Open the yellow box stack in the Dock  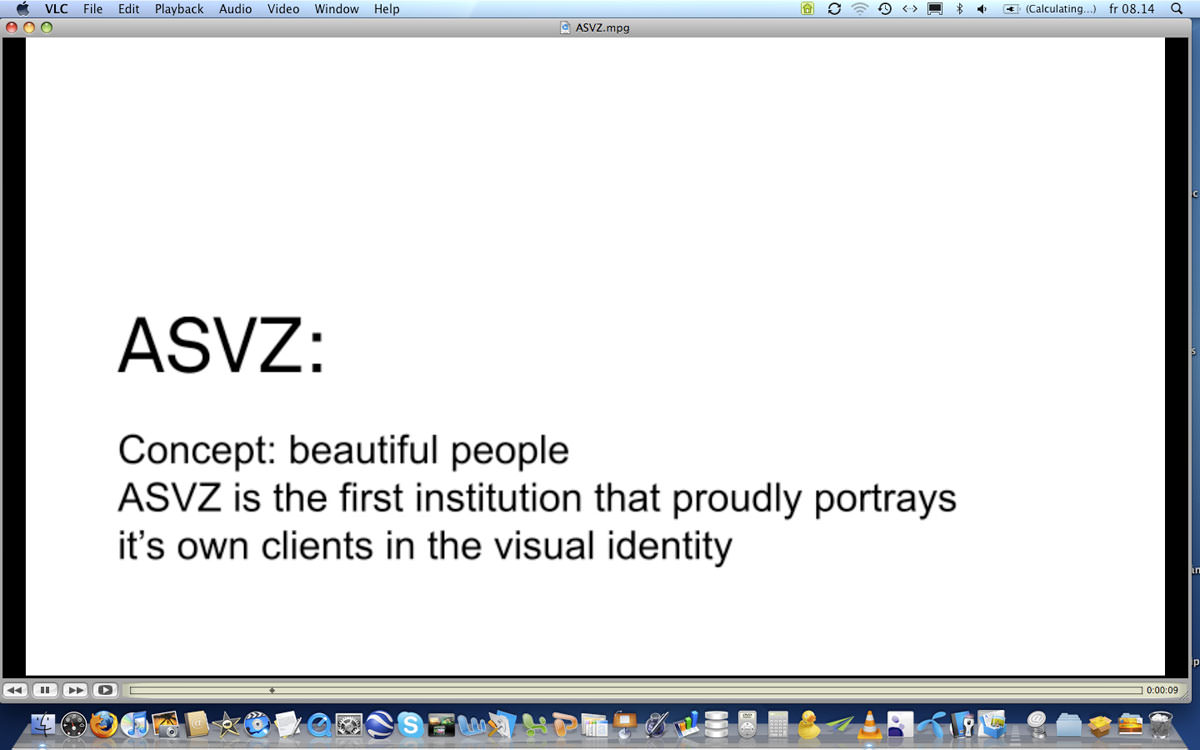pos(1099,724)
